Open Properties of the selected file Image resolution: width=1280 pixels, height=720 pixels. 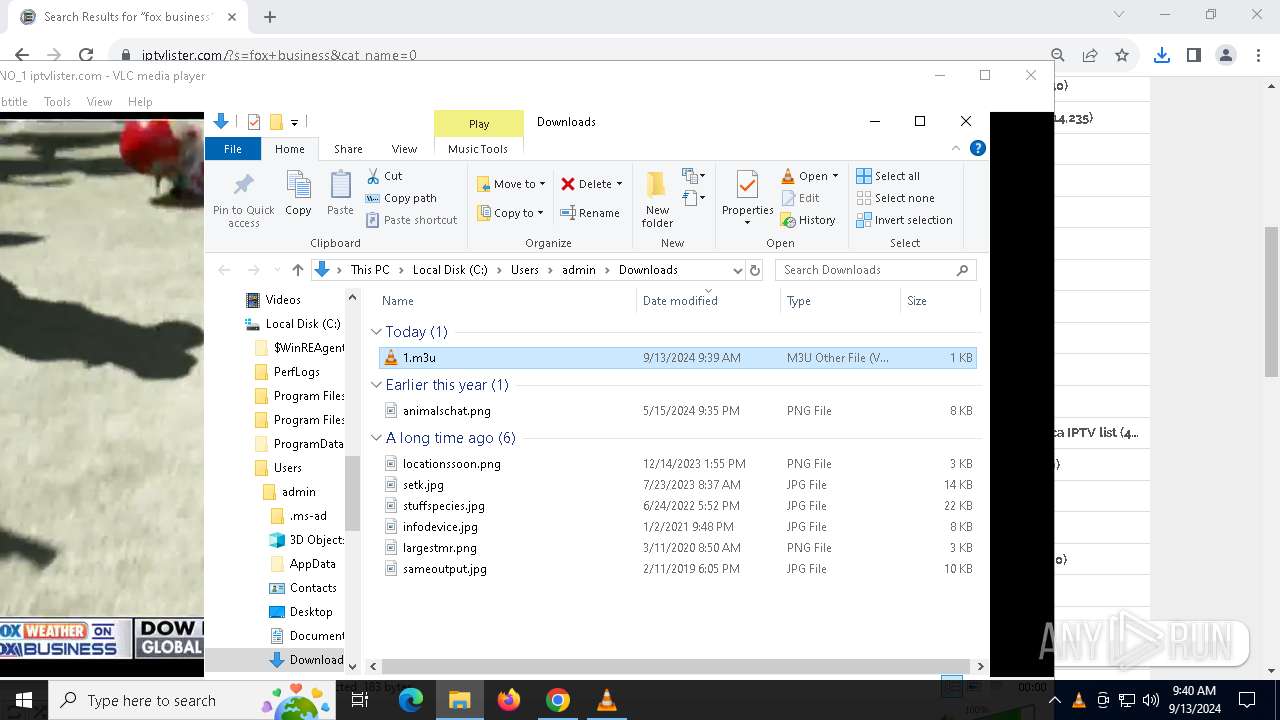(x=747, y=199)
